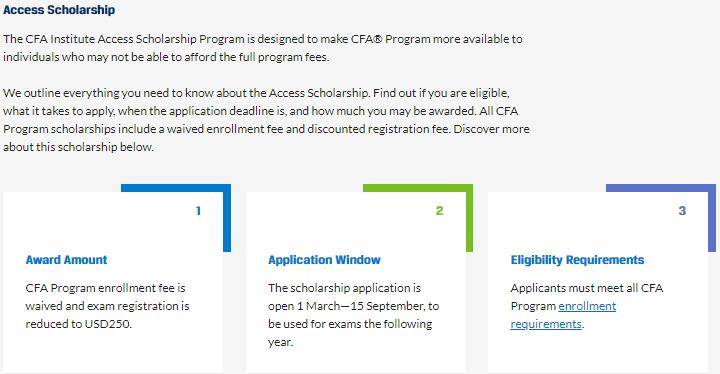Click the Award Amount card body text
The height and width of the screenshot is (374, 720).
(x=107, y=306)
